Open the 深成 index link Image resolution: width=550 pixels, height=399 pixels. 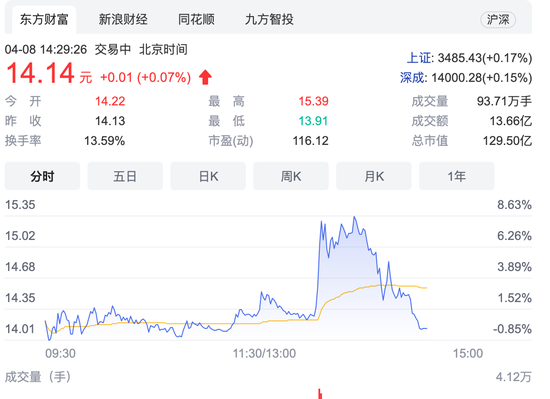tap(412, 77)
